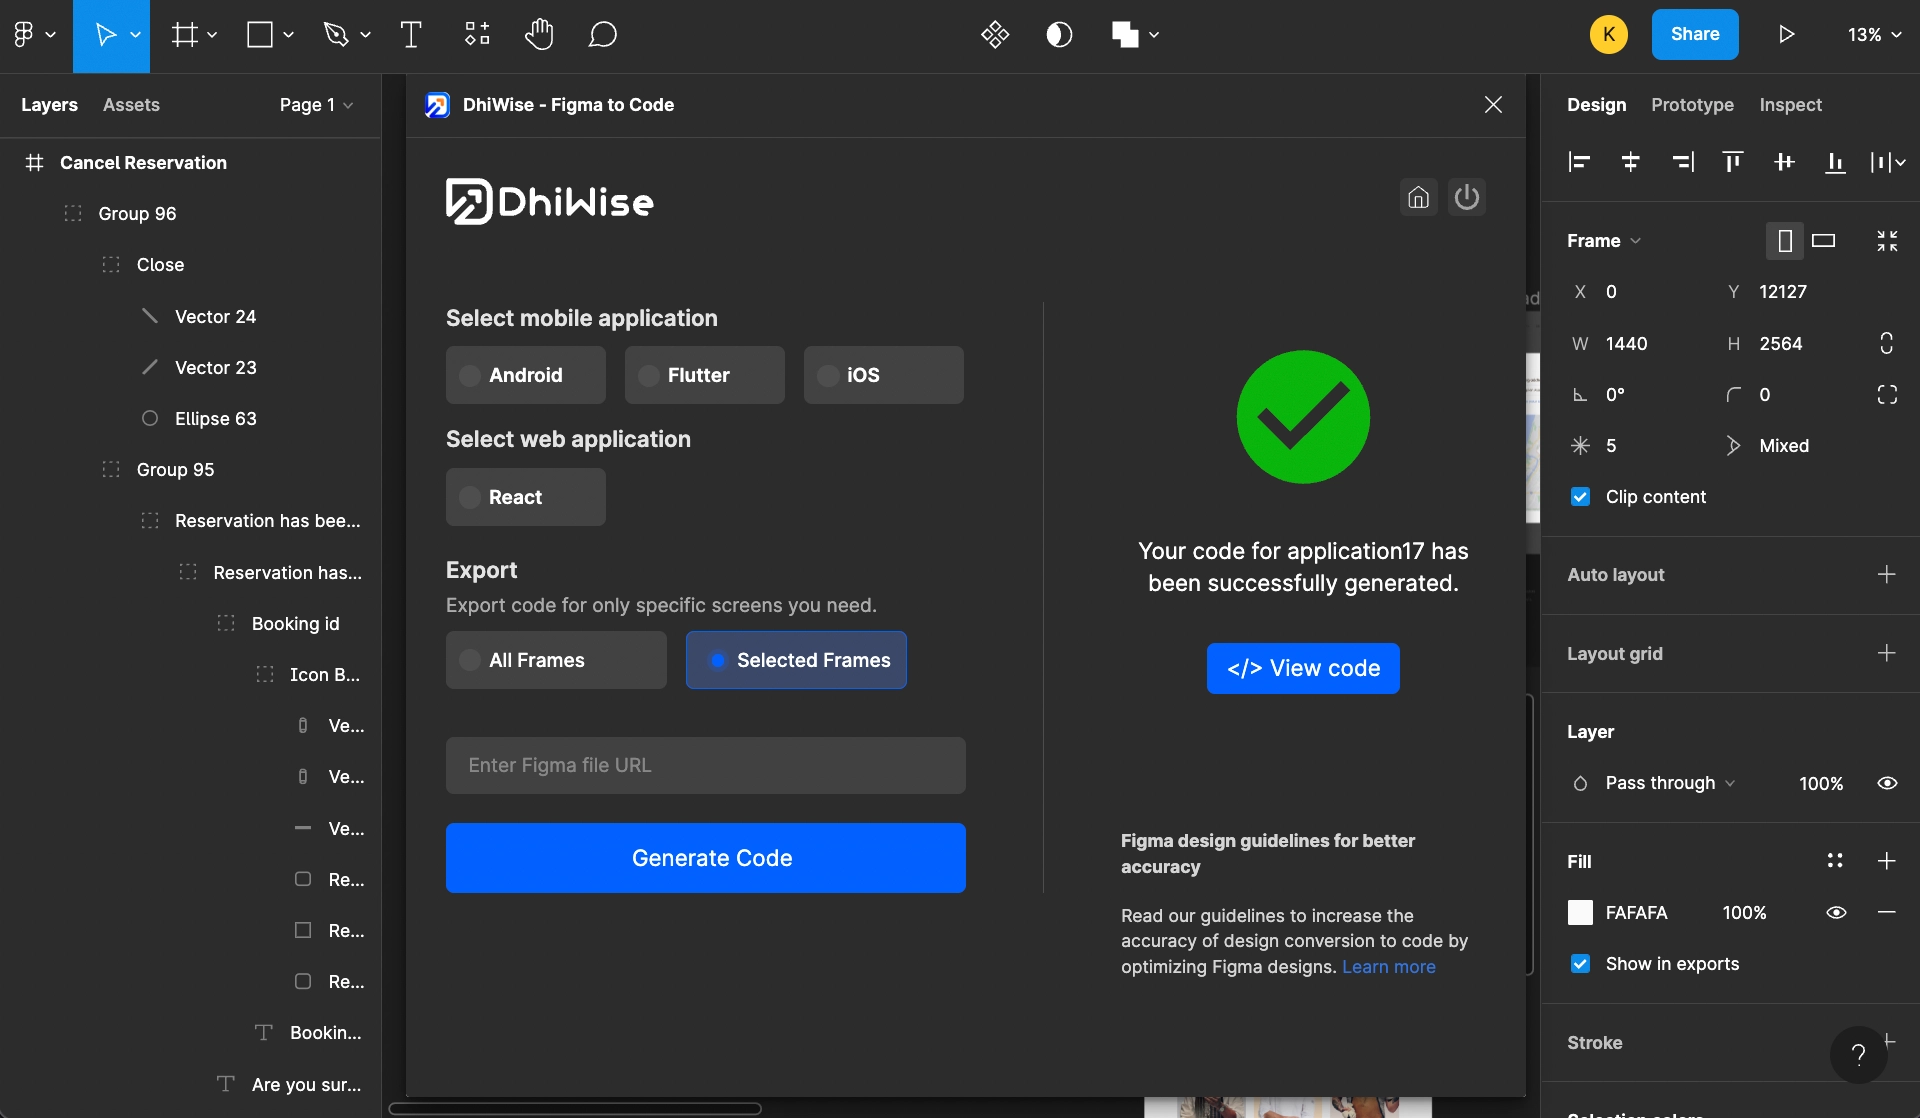The height and width of the screenshot is (1118, 1920).
Task: Select the React radio option
Action: [x=525, y=497]
